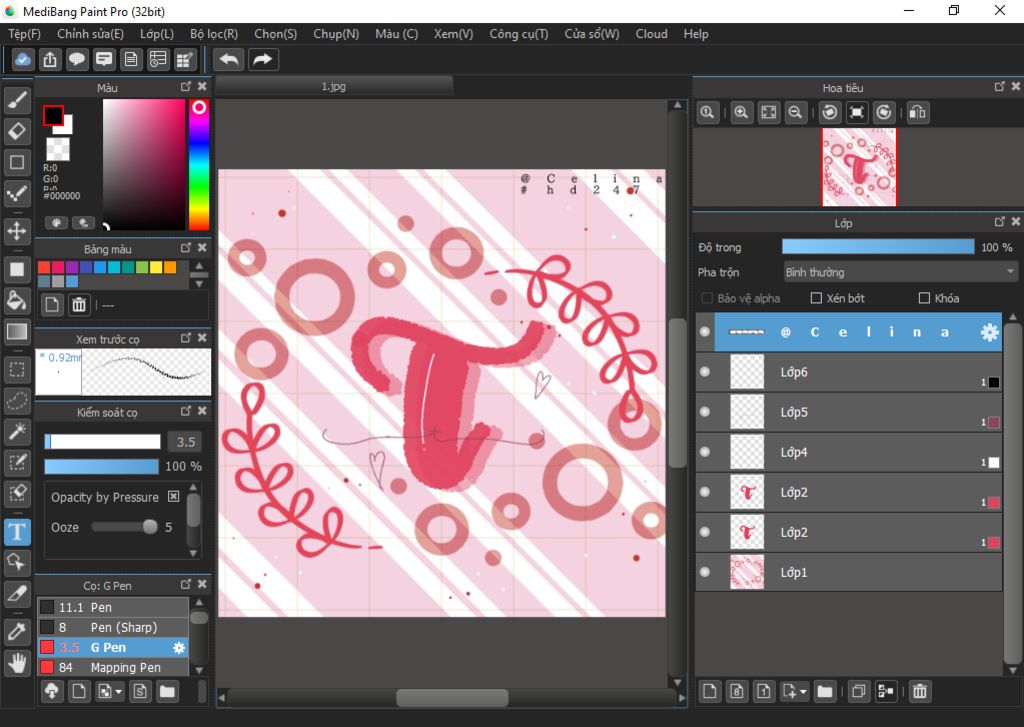The image size is (1024, 727).
Task: Hide the Lớp6 layer
Action: pyautogui.click(x=705, y=372)
